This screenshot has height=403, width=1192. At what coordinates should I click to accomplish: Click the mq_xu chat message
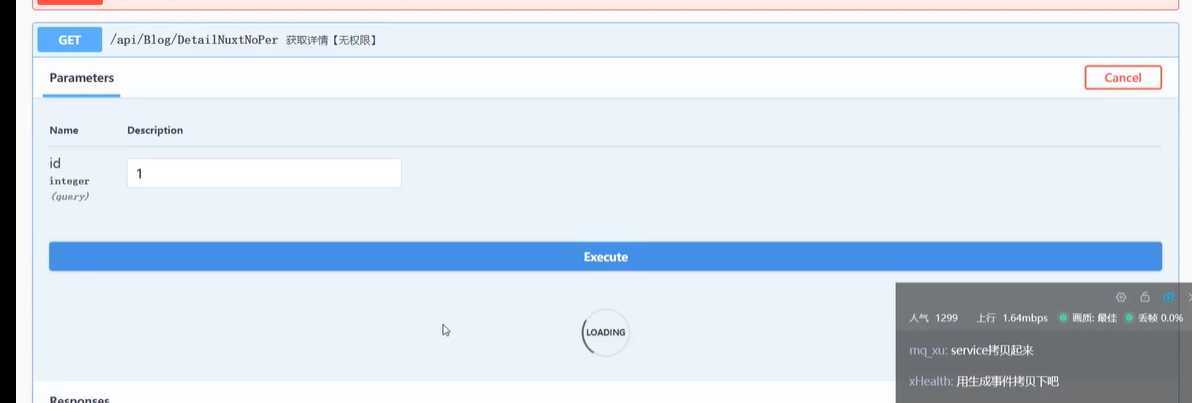(x=970, y=350)
